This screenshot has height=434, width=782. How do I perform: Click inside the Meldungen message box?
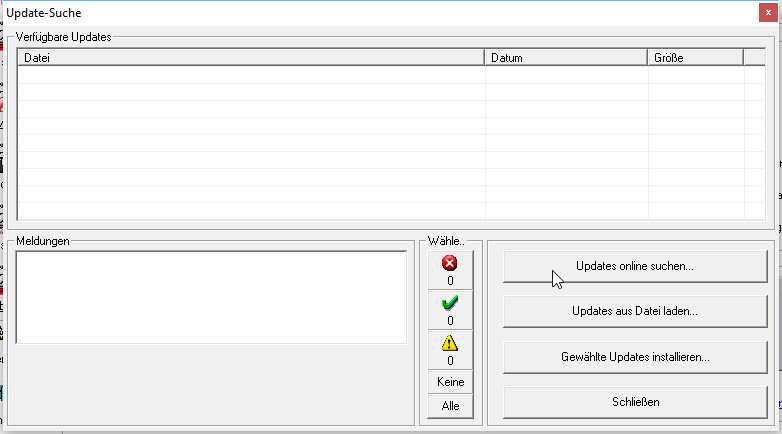click(211, 297)
